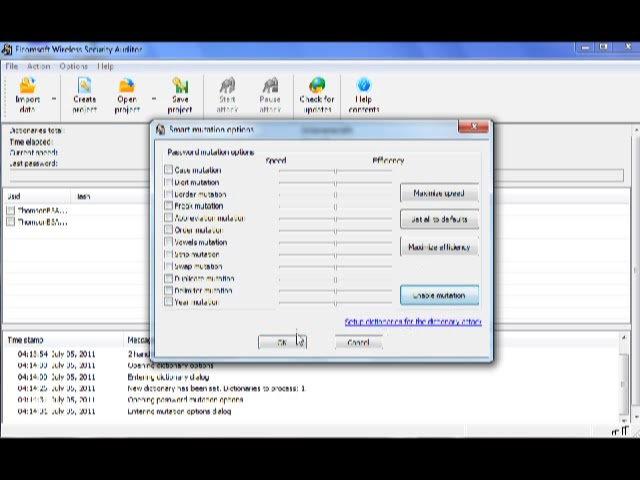Click the Create project icon
The width and height of the screenshot is (640, 480).
tap(84, 95)
